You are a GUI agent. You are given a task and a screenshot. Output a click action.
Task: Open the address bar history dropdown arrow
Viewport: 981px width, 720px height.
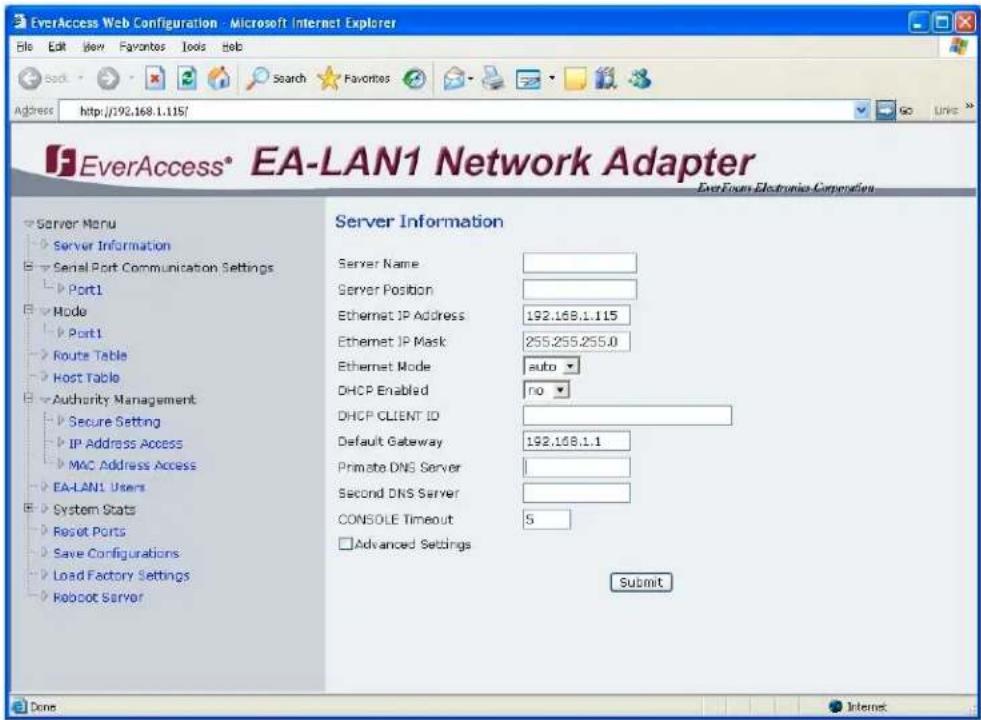coord(862,111)
